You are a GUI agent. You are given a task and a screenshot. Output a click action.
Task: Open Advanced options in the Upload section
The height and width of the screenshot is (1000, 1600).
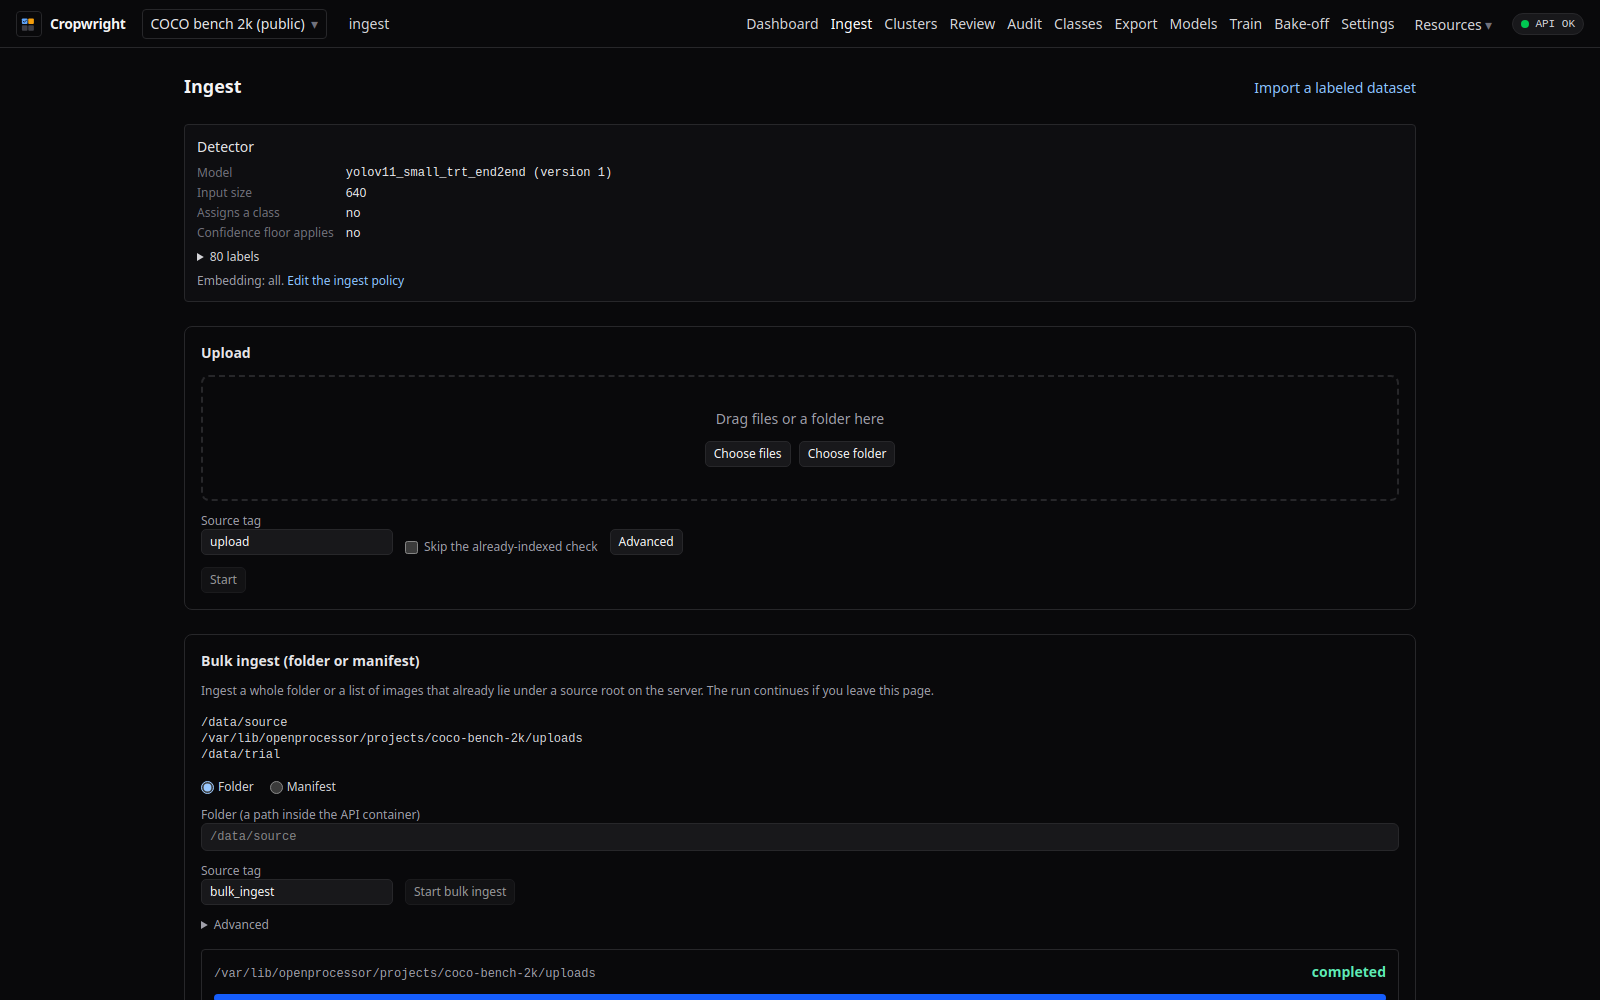(x=646, y=542)
